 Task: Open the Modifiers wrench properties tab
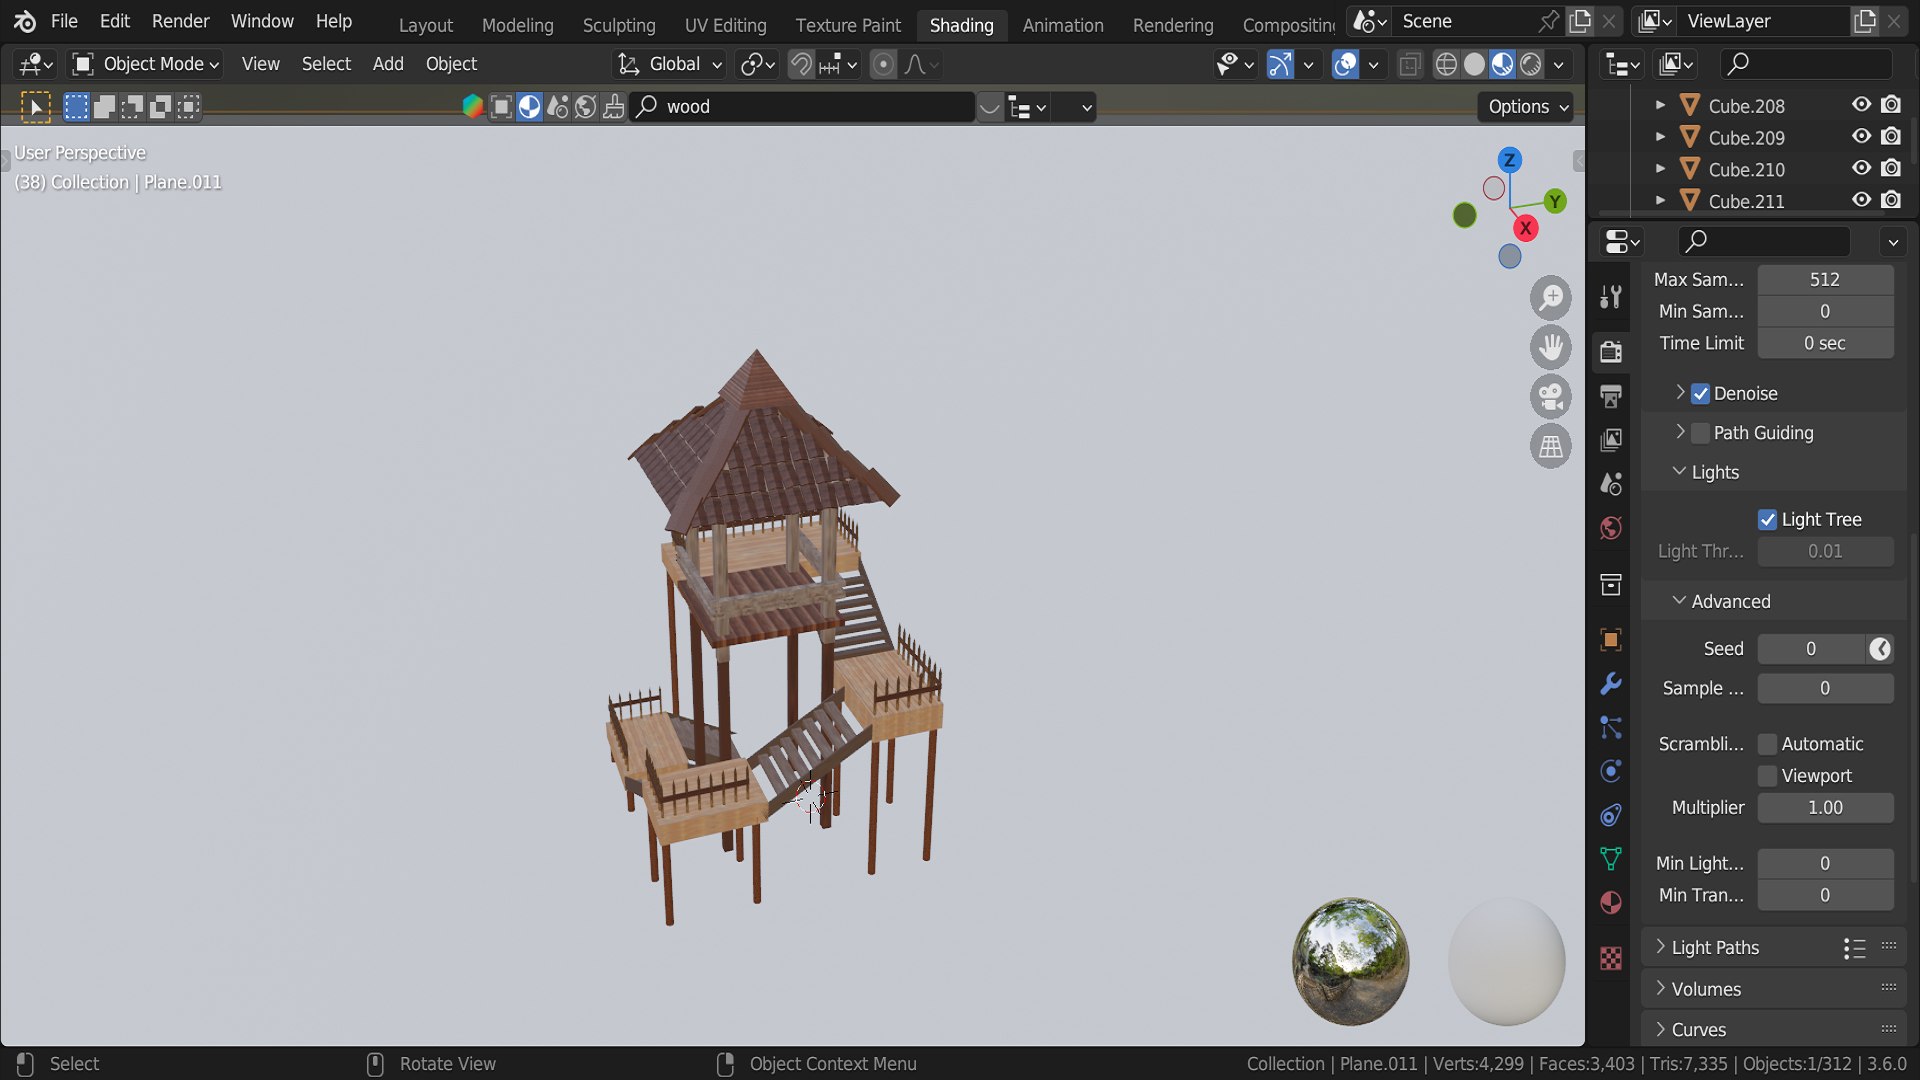1611,684
